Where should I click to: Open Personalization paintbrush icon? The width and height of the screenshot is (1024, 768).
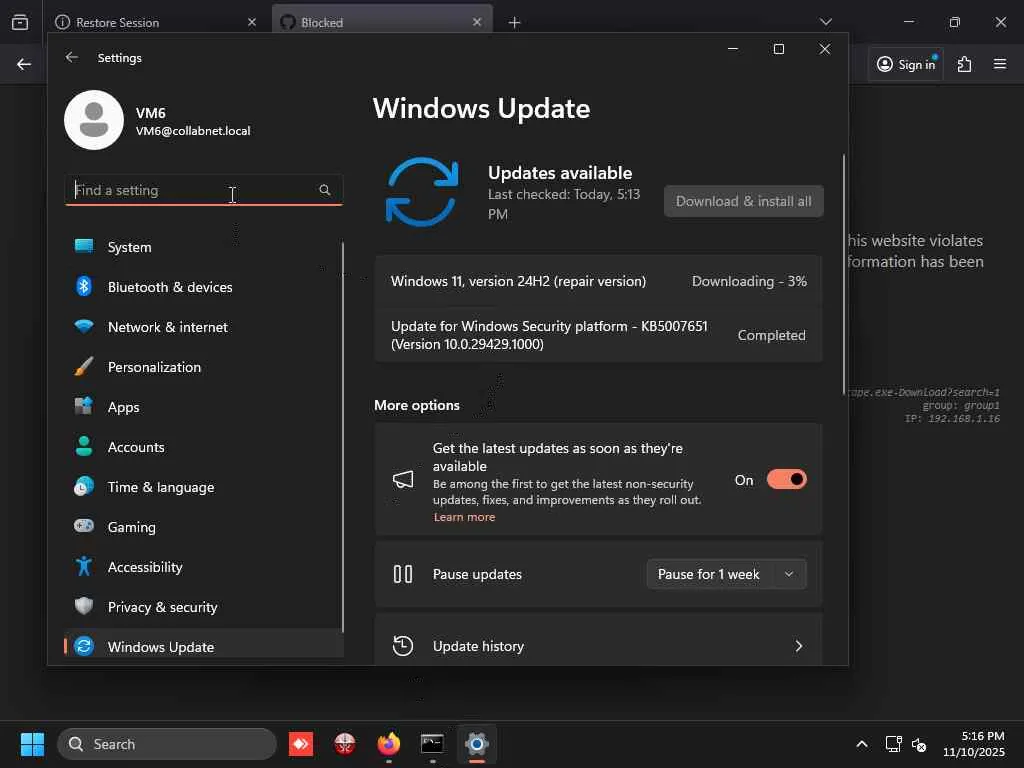coord(84,366)
